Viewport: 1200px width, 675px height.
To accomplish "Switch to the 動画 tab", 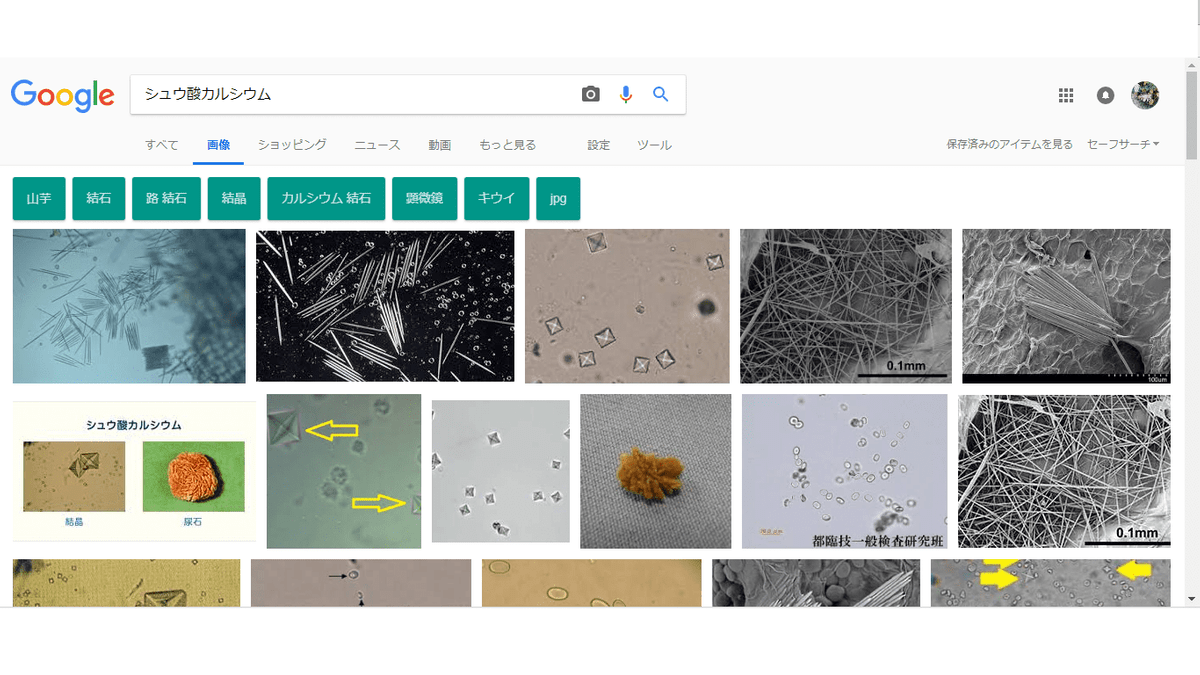I will [440, 145].
